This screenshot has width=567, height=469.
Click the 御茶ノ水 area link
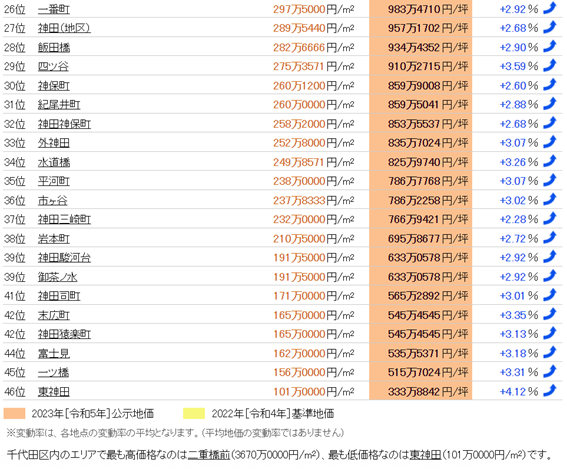pos(57,277)
